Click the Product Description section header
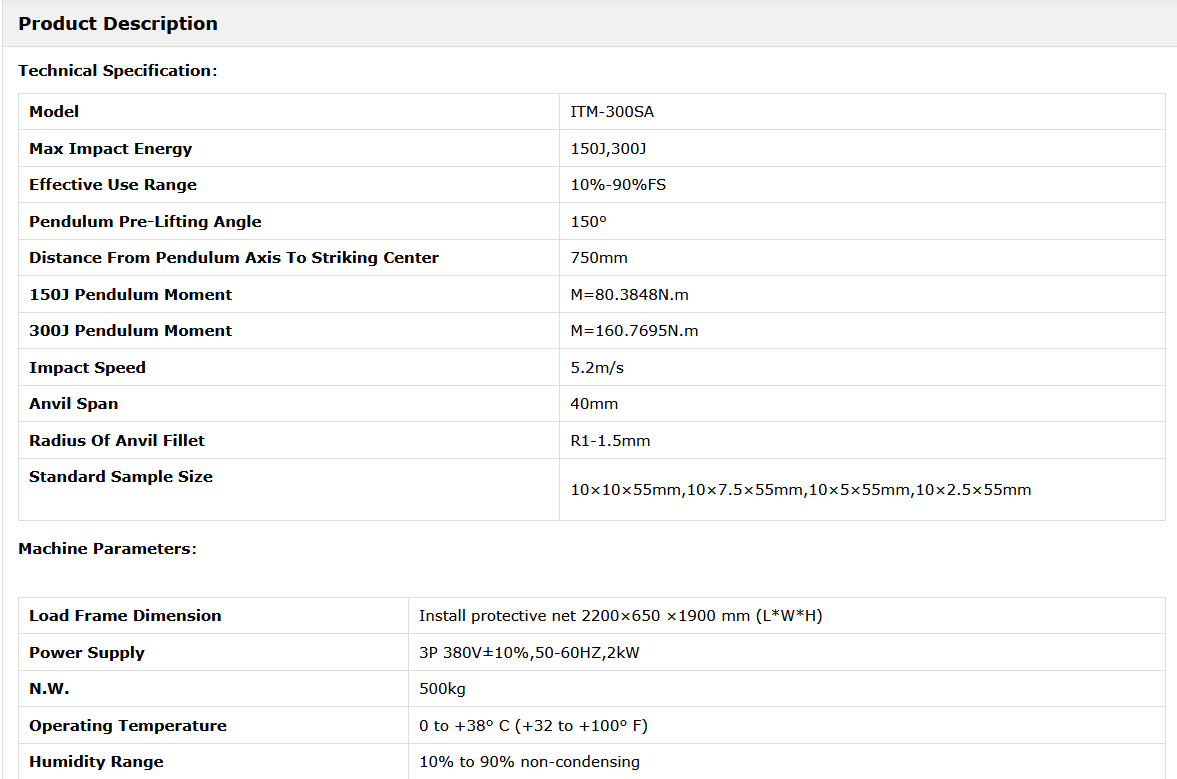Viewport: 1177px width, 779px height. pyautogui.click(x=118, y=24)
